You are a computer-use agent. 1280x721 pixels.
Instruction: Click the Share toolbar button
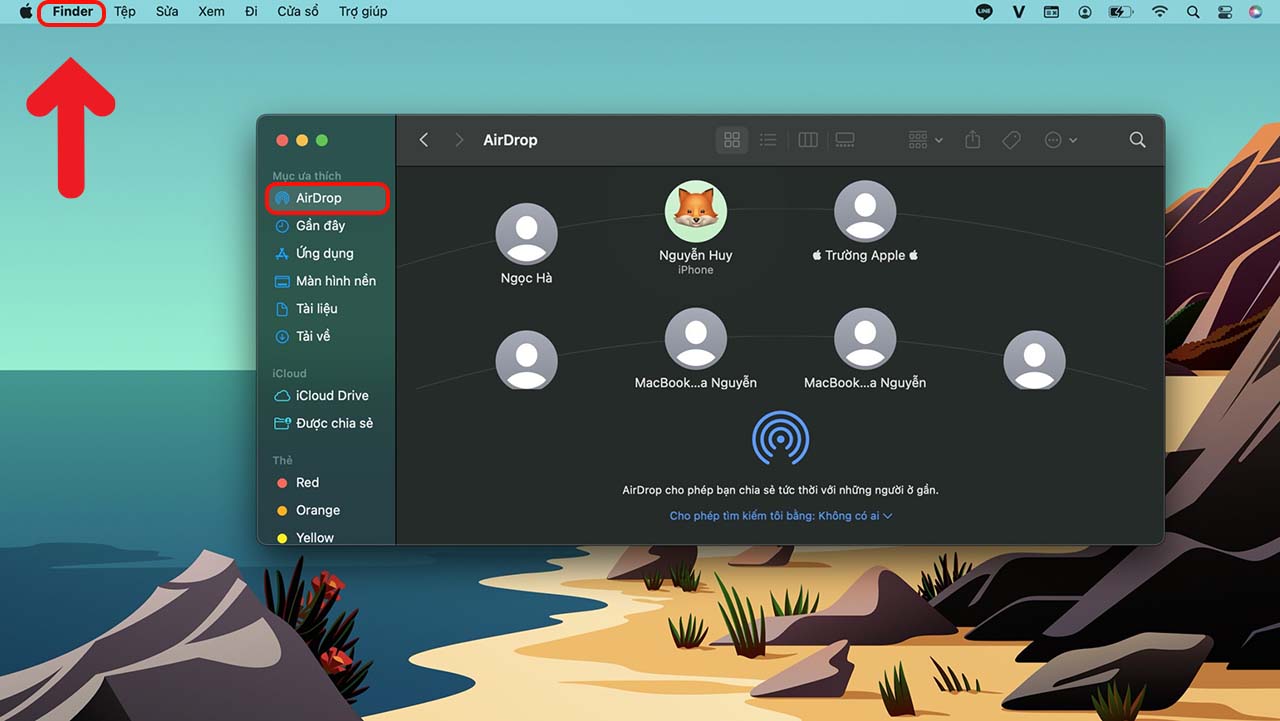(973, 140)
